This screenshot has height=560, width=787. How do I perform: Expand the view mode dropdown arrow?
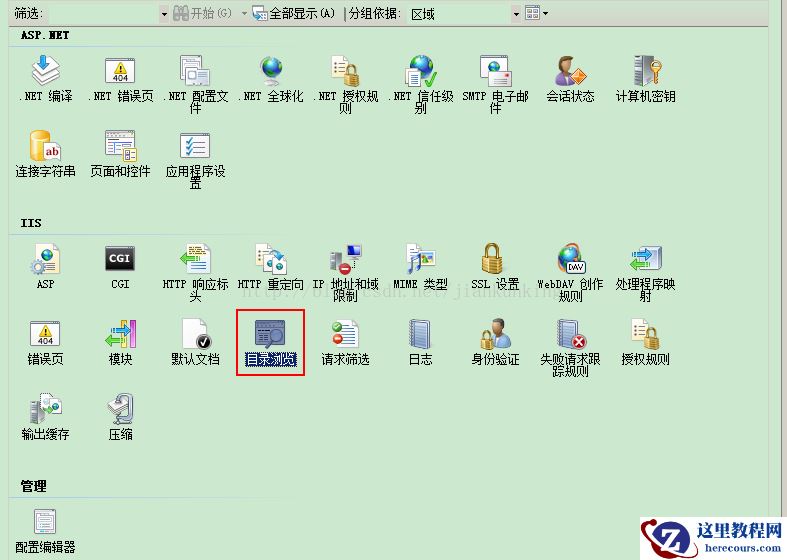[546, 14]
